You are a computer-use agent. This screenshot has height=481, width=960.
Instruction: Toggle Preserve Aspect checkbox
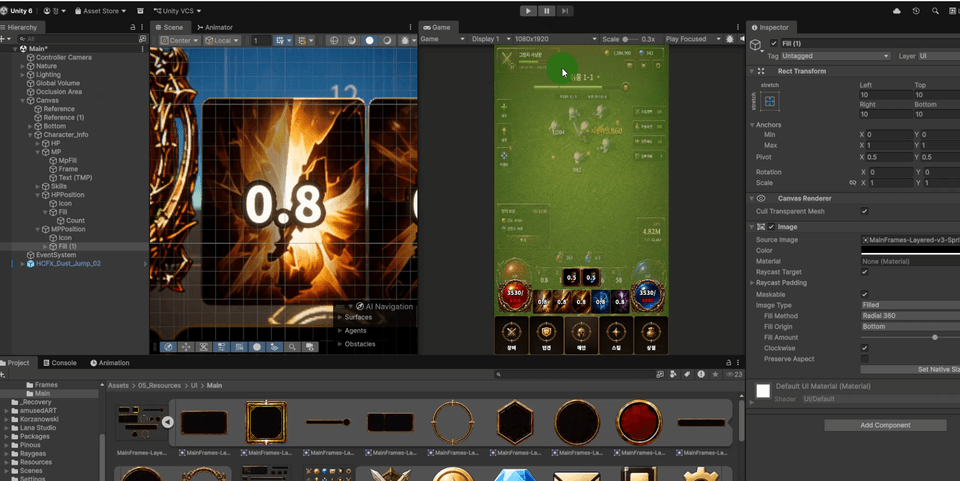click(864, 359)
